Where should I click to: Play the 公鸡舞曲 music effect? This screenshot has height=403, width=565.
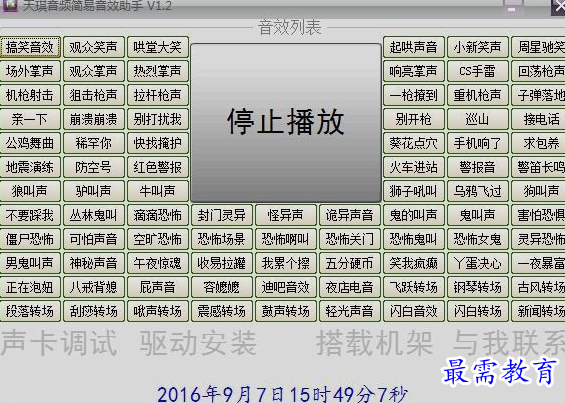[x=30, y=143]
